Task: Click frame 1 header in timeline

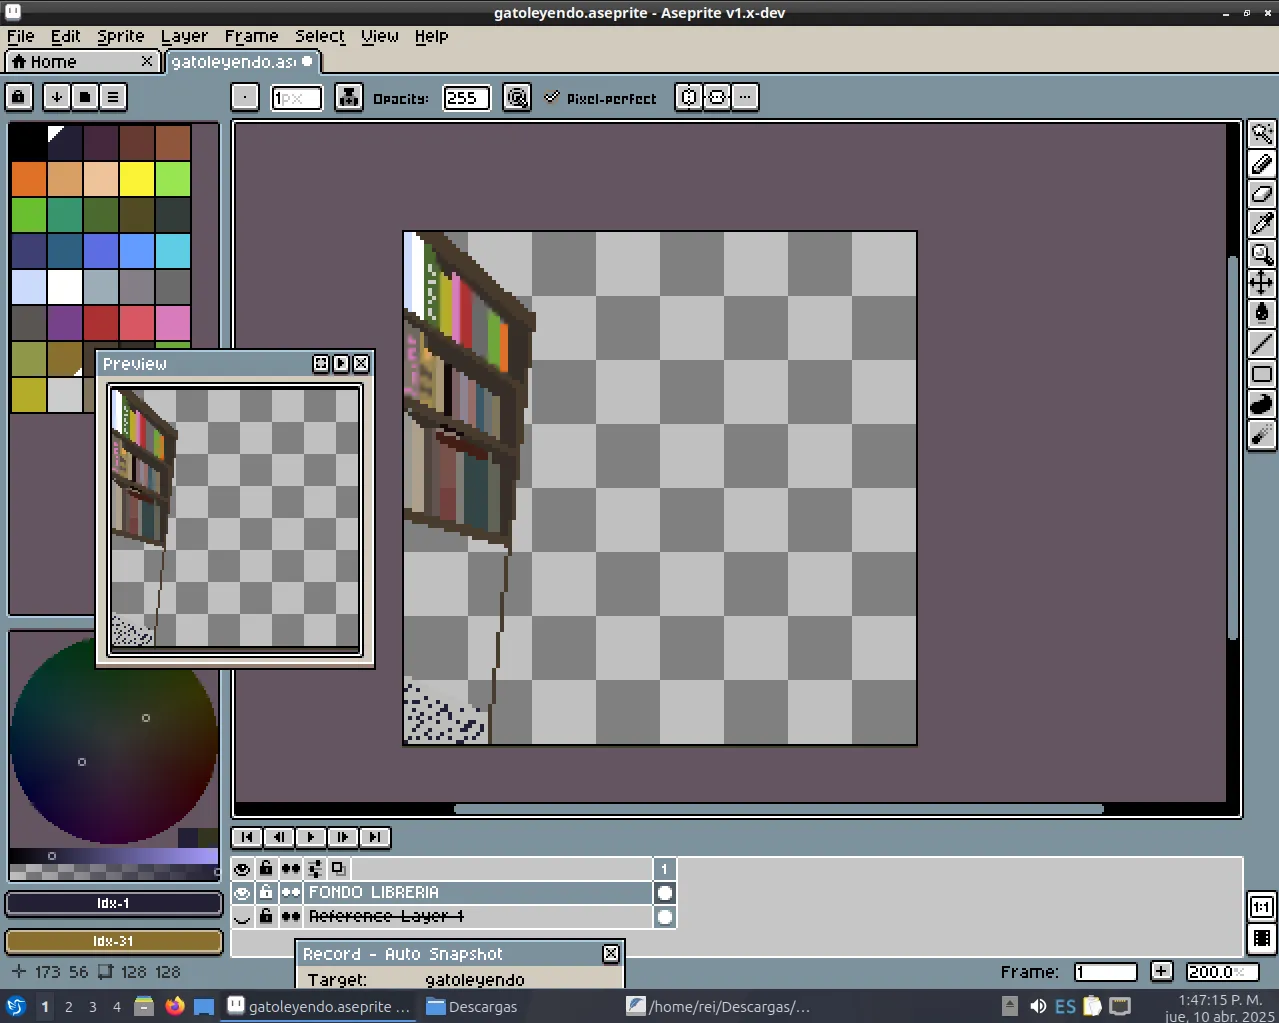Action: tap(665, 869)
